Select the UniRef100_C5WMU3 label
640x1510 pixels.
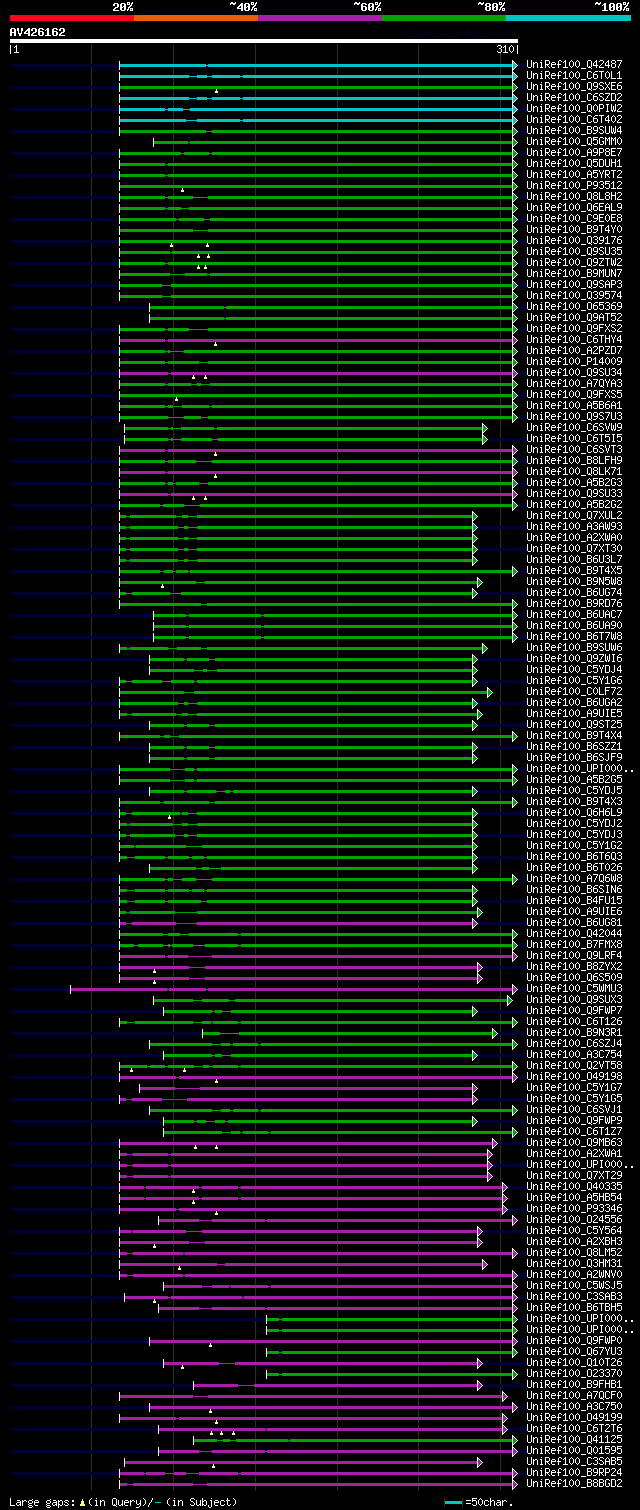pyautogui.click(x=574, y=988)
